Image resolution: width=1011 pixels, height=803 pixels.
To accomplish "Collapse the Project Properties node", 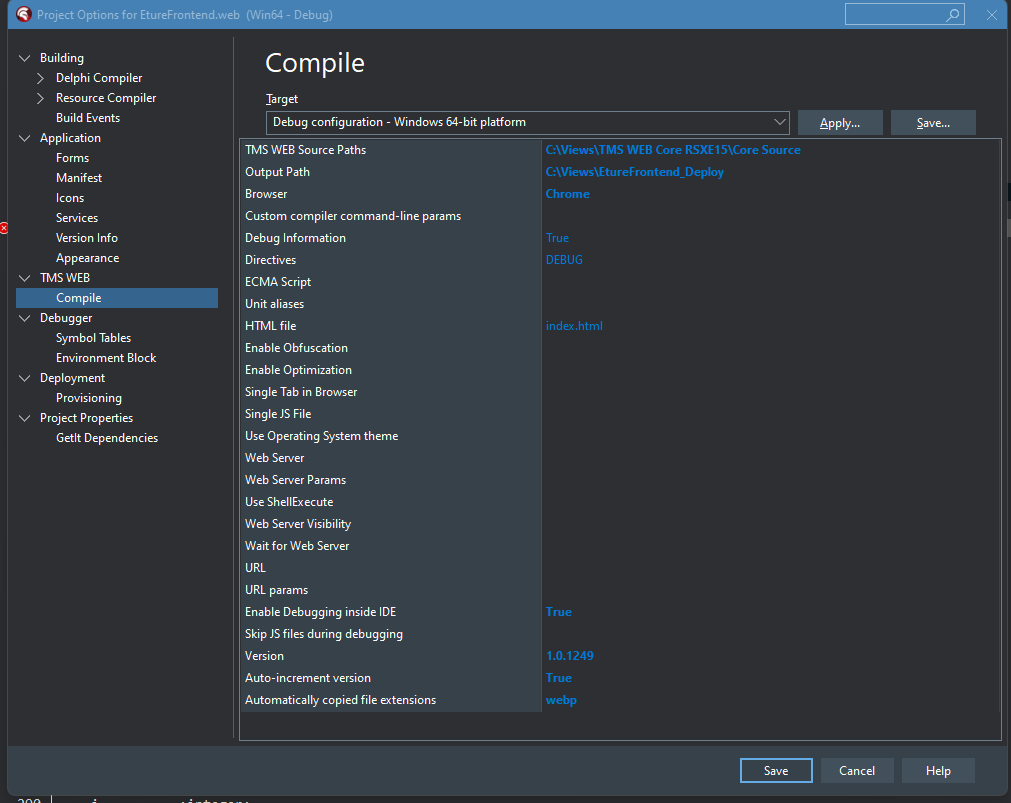I will [x=25, y=418].
